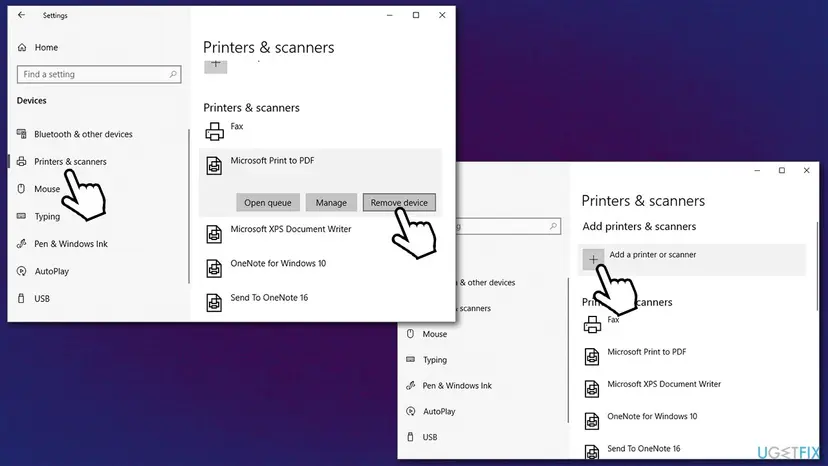Open USB settings in the front window sidebar
Screen dimensions: 828x466
tap(42, 299)
